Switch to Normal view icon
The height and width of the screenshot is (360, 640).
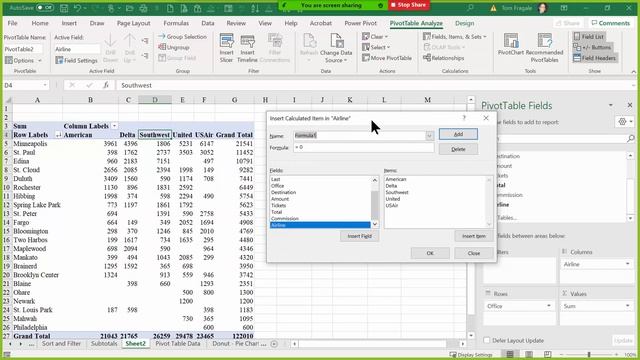tap(510, 354)
